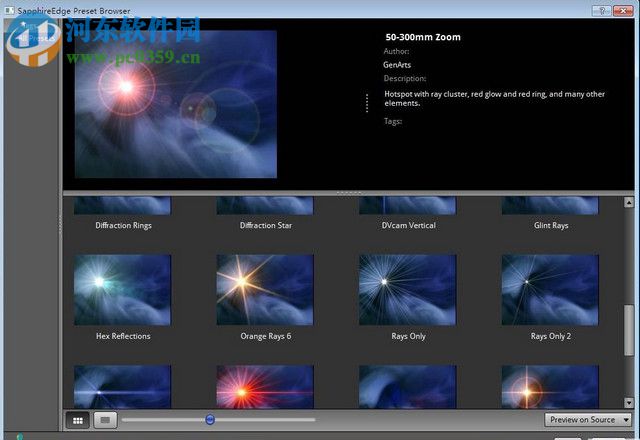
Task: Click the 50-300mm Zoom preset title
Action: pos(423,37)
